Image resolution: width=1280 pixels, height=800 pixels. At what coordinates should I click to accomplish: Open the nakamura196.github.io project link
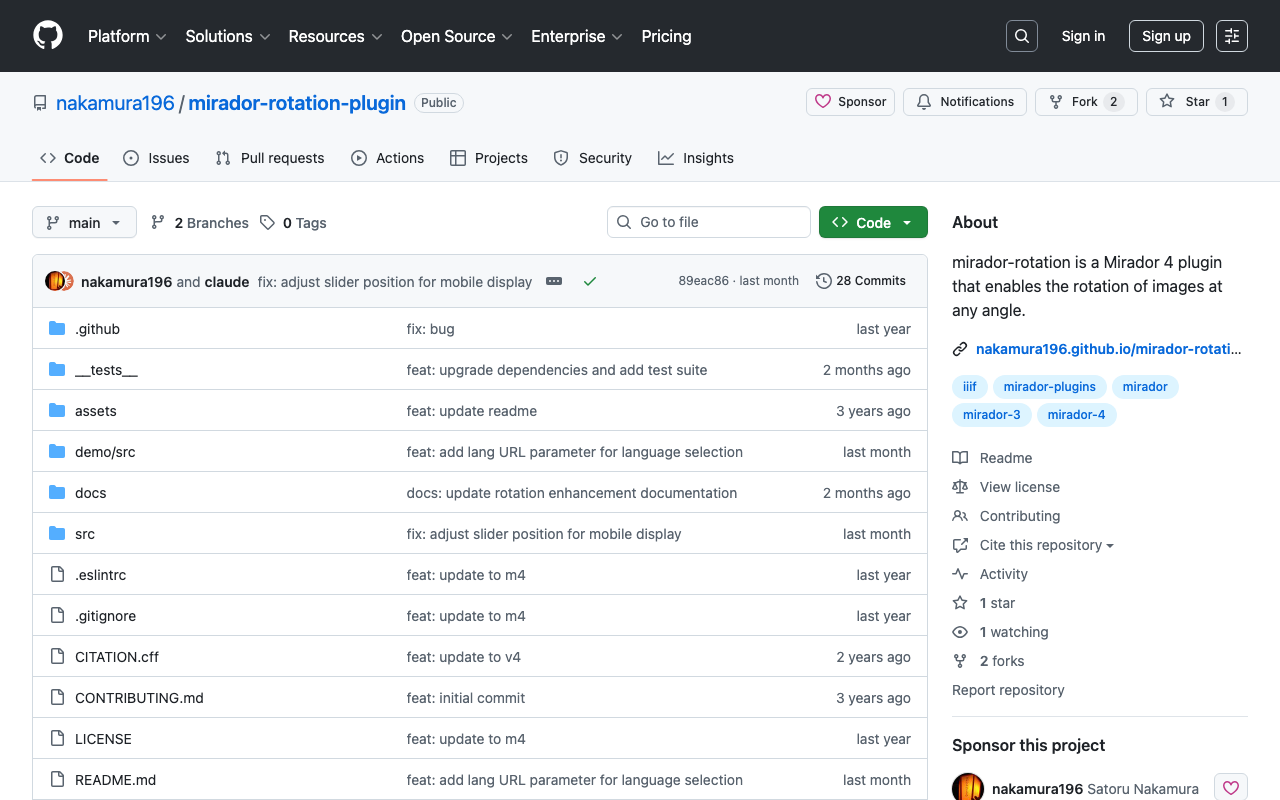(1108, 349)
